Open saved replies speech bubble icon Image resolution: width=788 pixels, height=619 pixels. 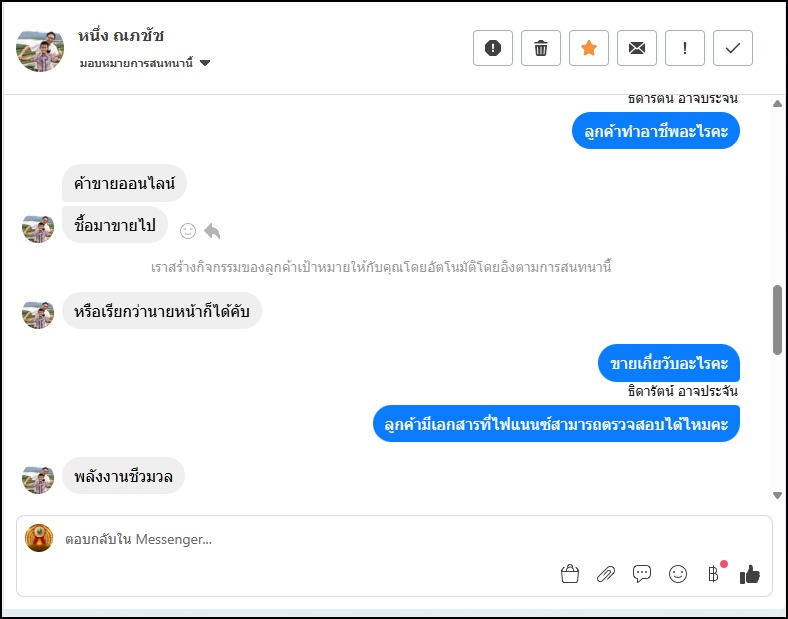(x=642, y=574)
